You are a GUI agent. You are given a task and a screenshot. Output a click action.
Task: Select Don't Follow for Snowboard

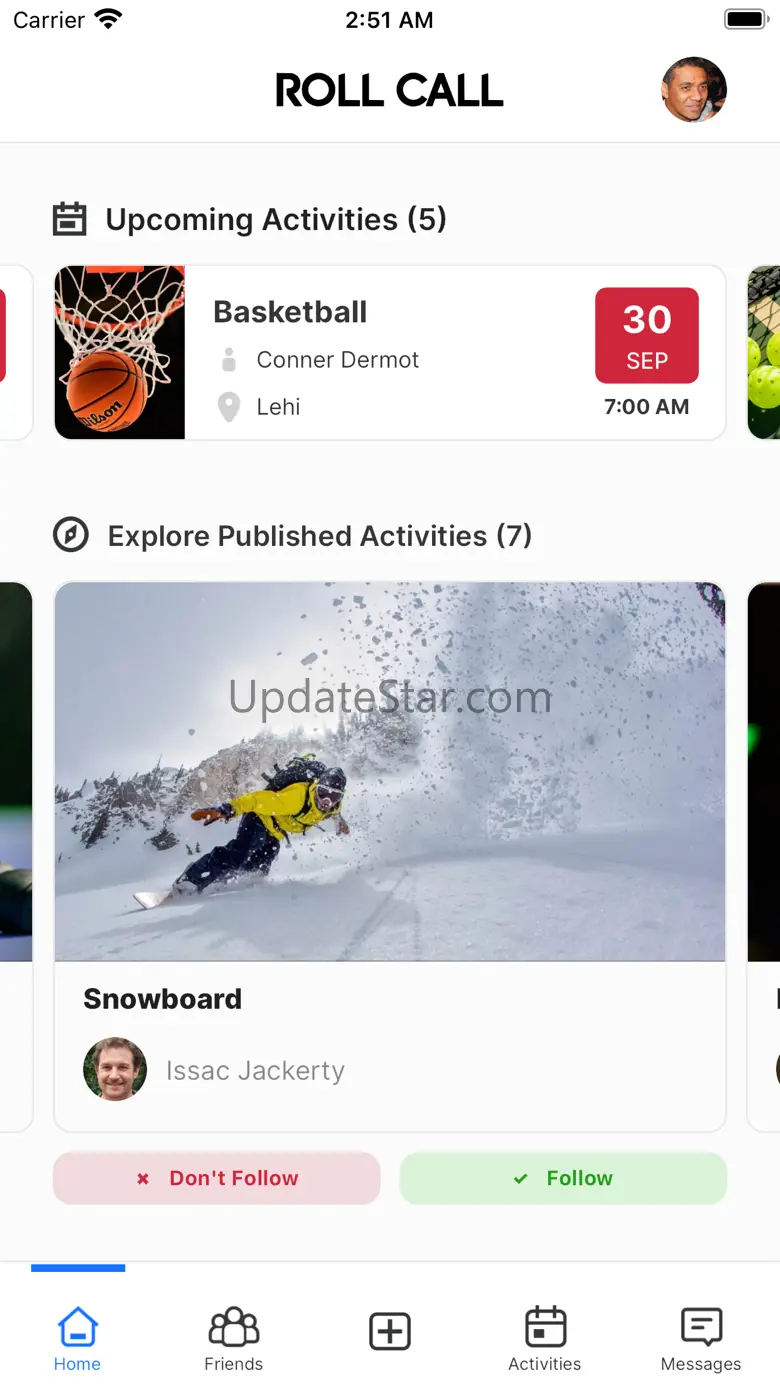(x=217, y=1178)
